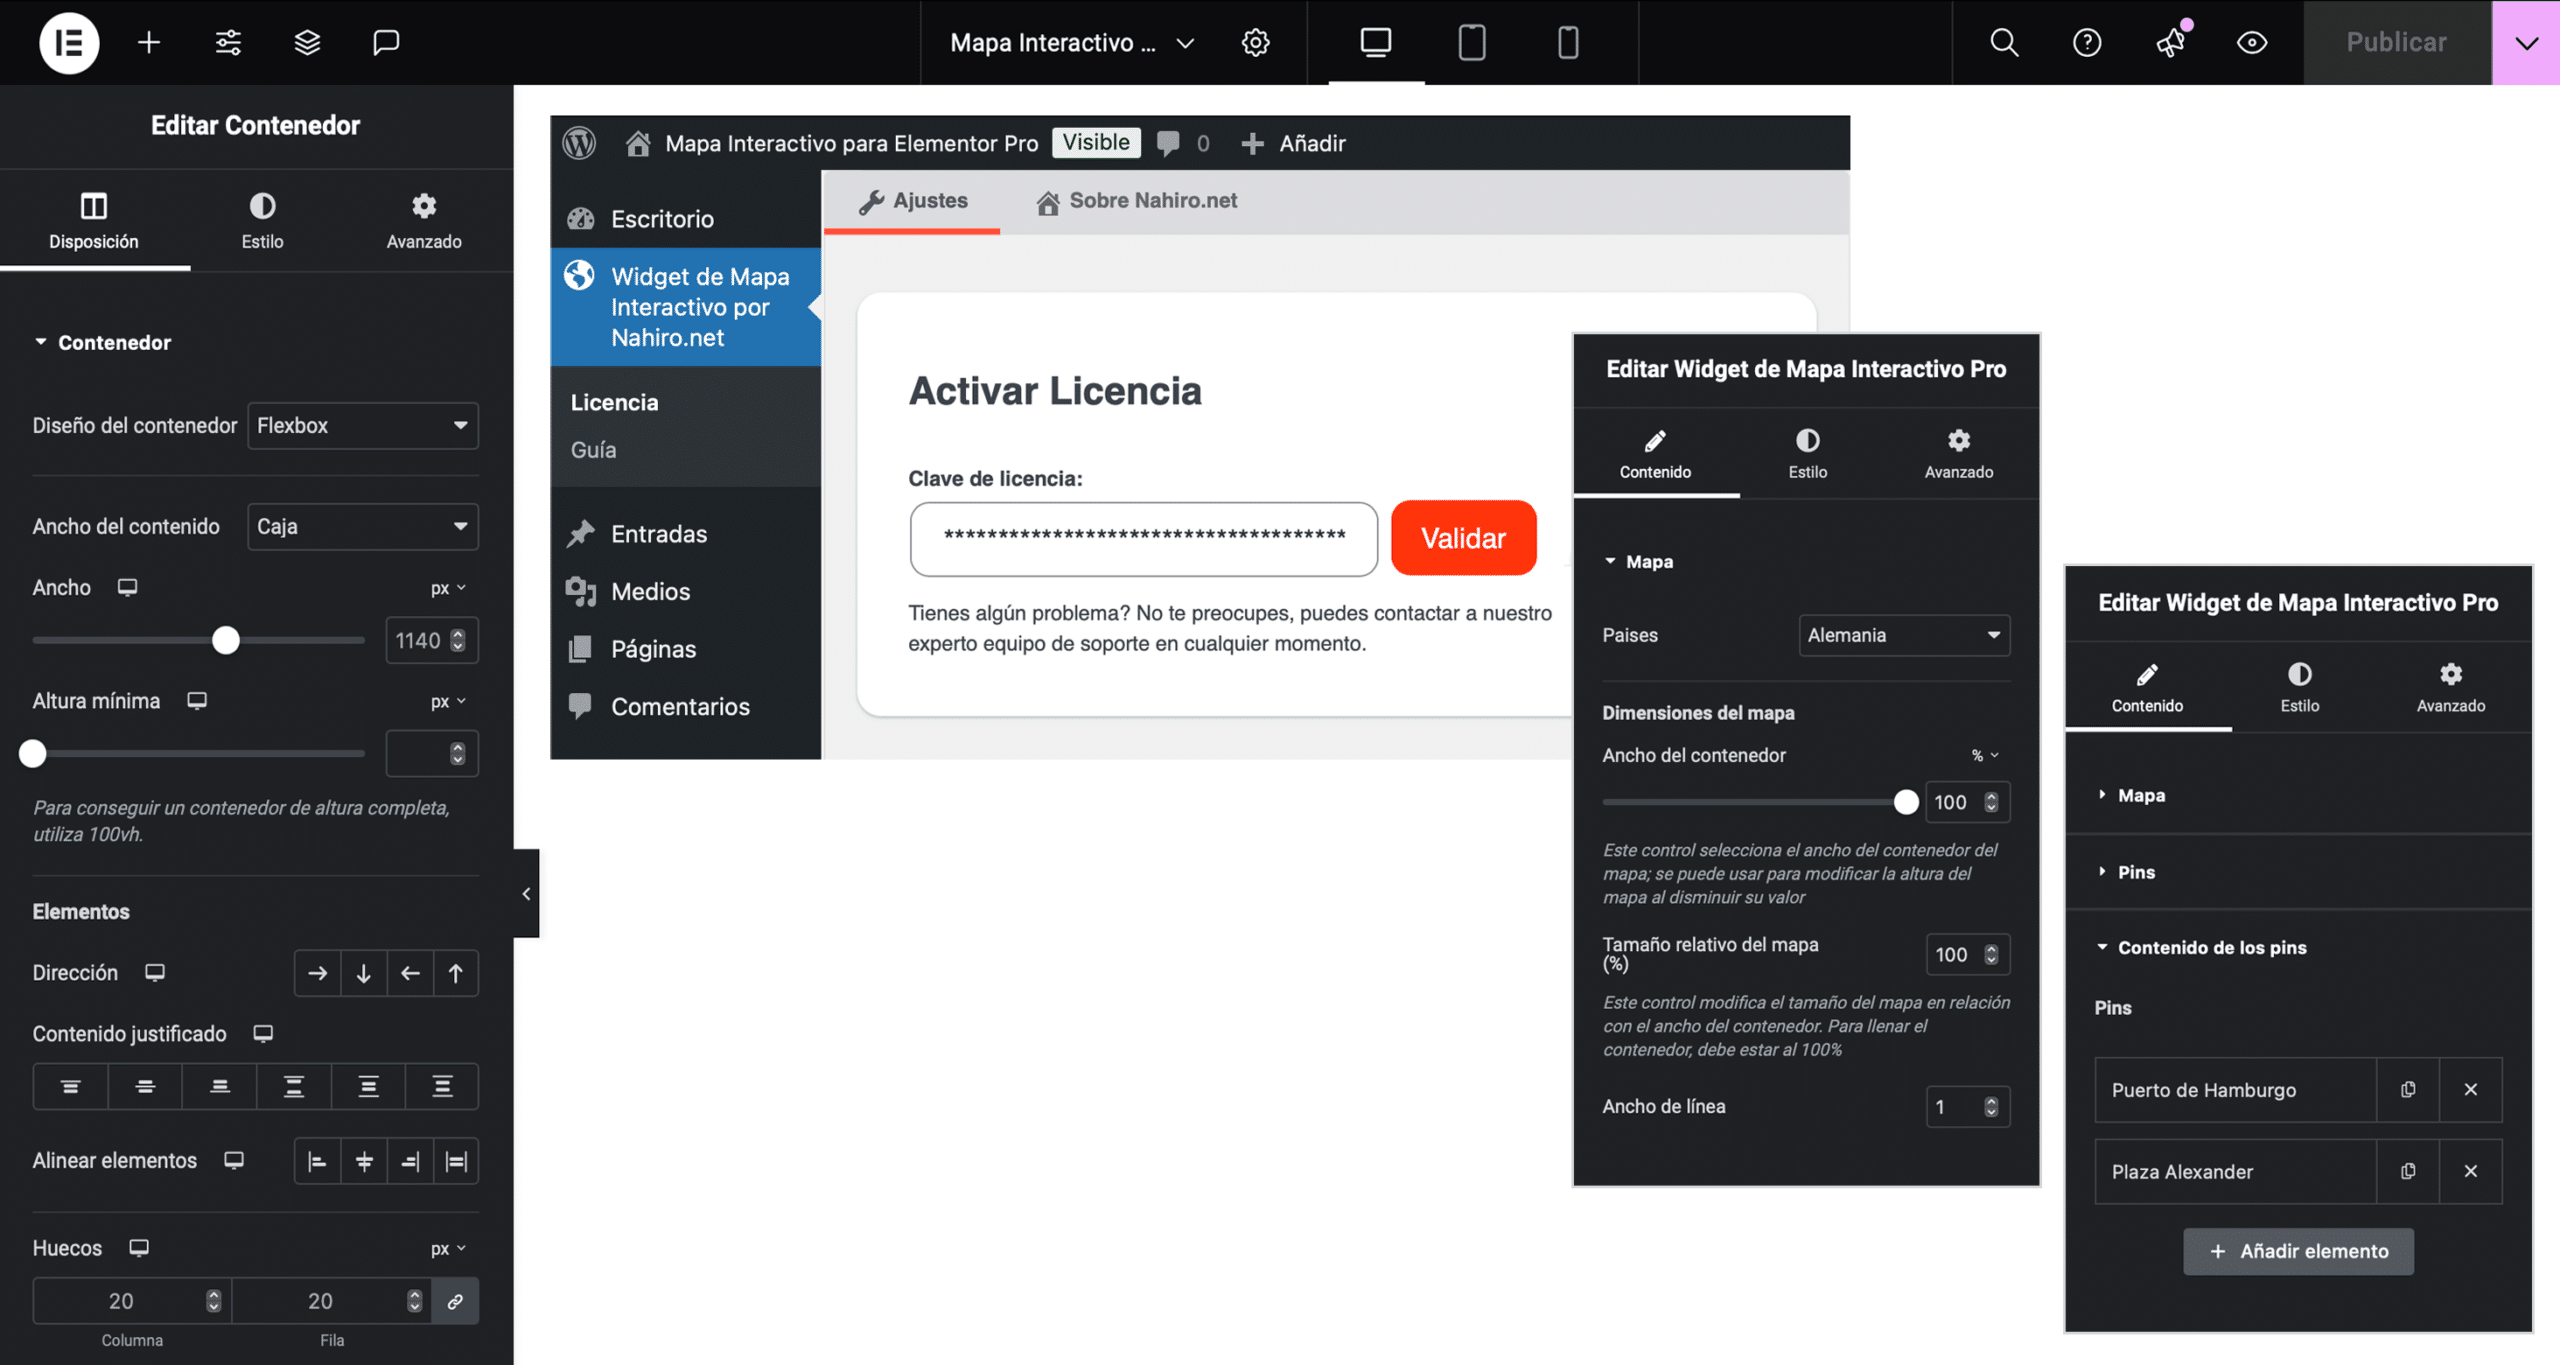Align items stretch

pos(456,1161)
